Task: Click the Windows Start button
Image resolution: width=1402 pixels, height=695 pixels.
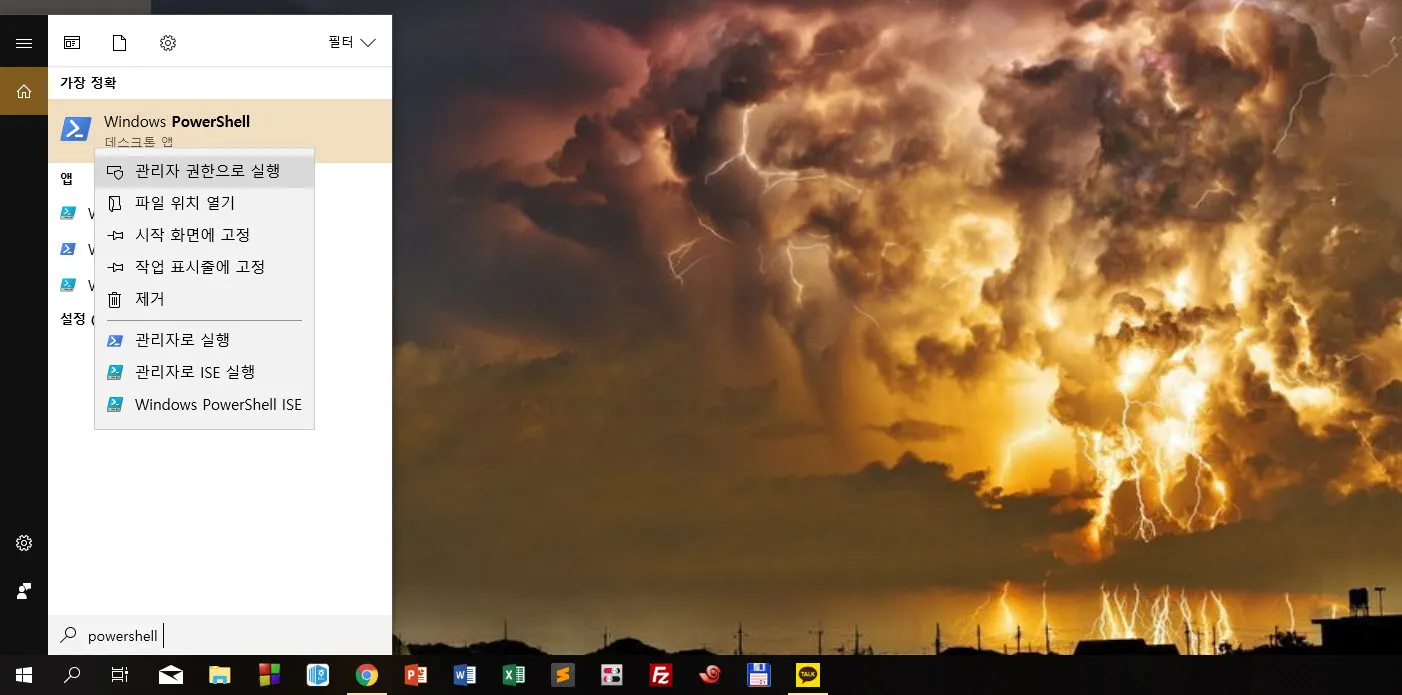Action: click(24, 675)
